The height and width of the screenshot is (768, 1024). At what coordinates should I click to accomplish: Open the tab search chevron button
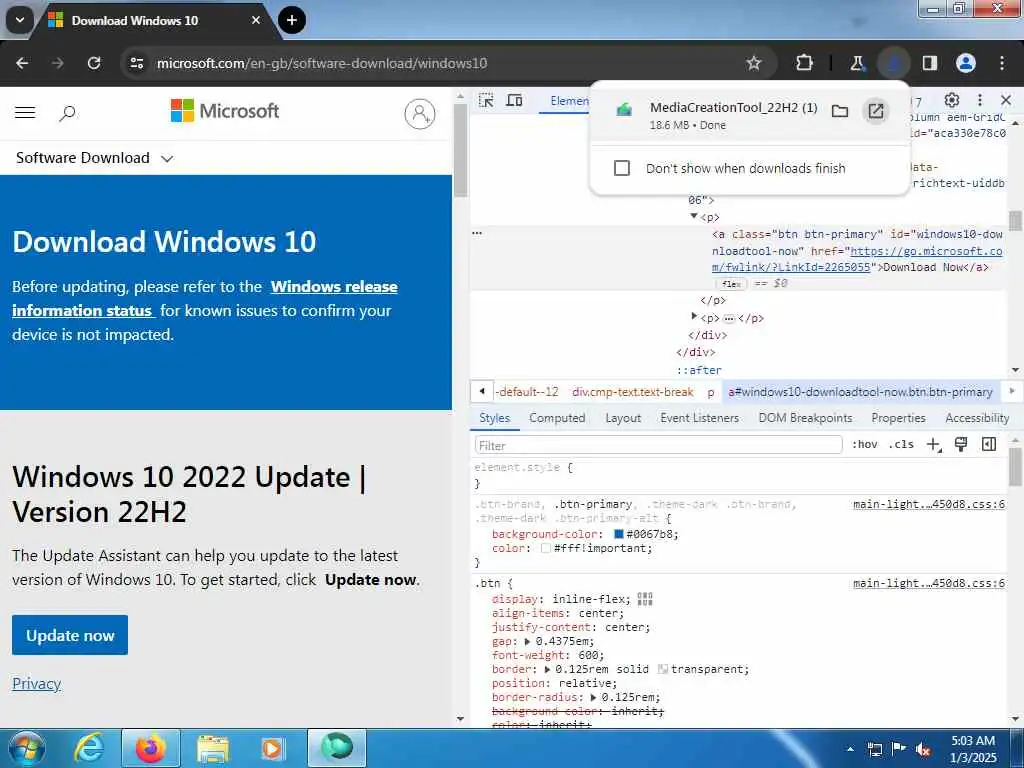click(20, 20)
